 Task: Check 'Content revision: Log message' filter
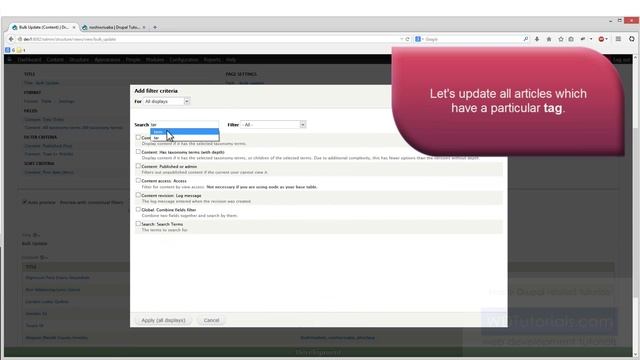(x=138, y=195)
